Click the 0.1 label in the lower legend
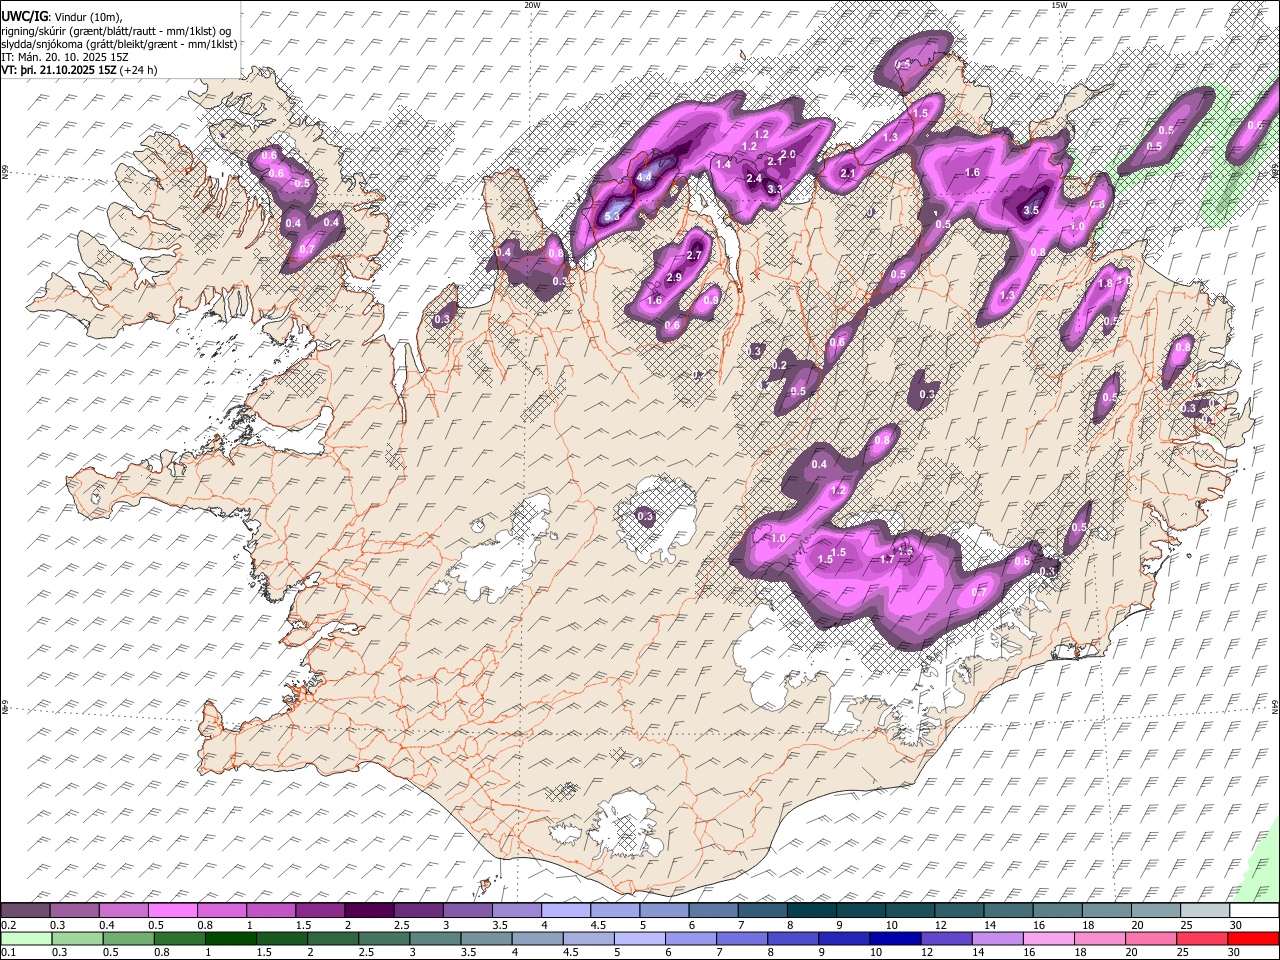Viewport: 1280px width, 960px height. pos(8,952)
